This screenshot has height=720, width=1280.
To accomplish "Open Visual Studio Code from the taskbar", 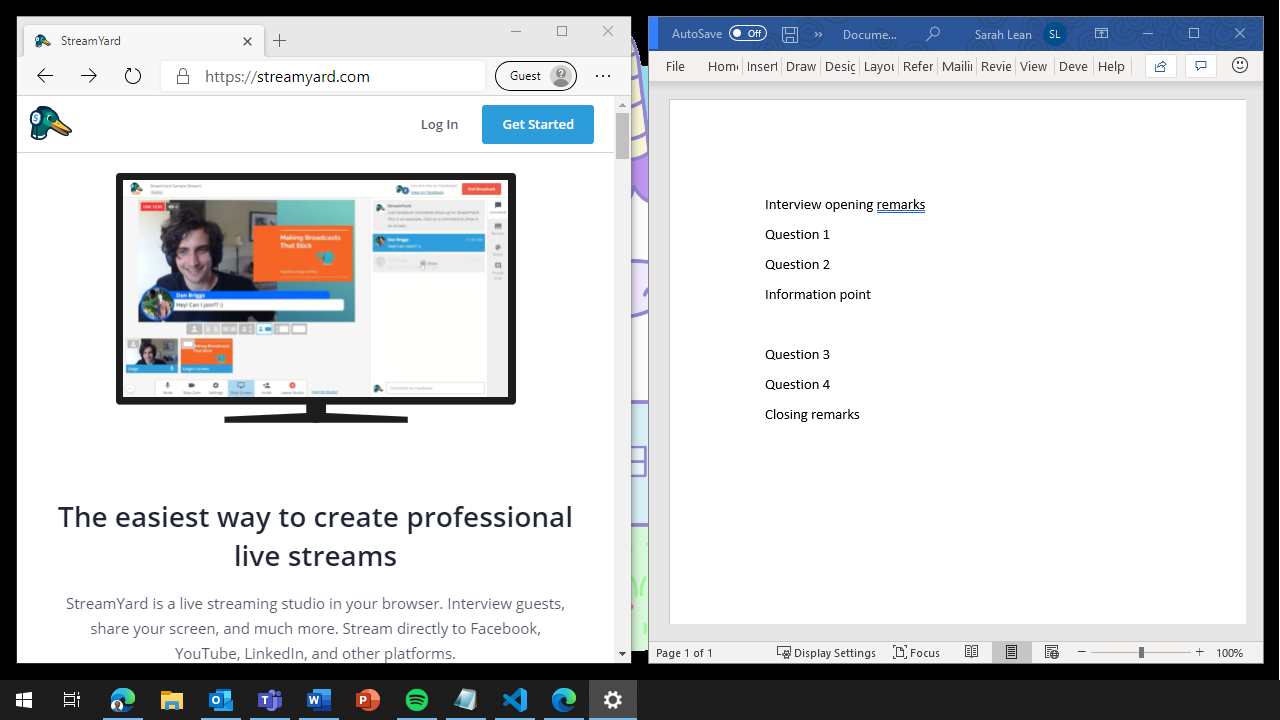I will tap(515, 700).
